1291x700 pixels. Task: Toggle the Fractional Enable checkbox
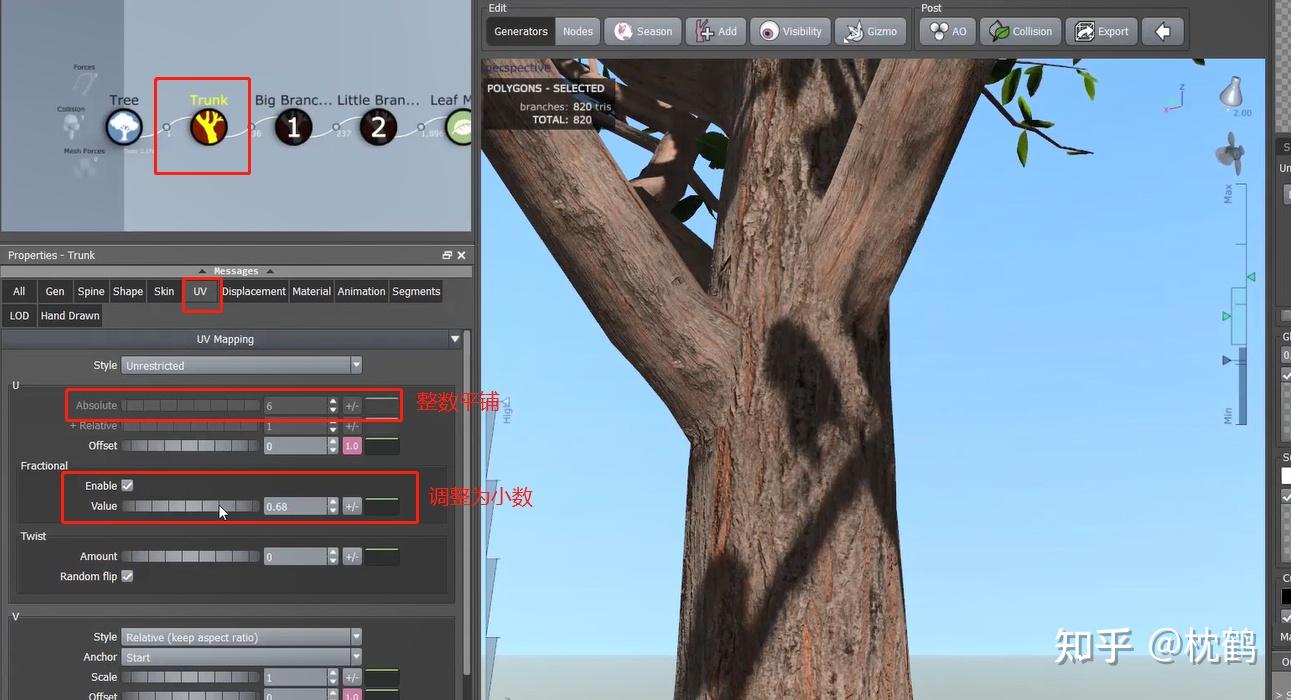[x=127, y=485]
